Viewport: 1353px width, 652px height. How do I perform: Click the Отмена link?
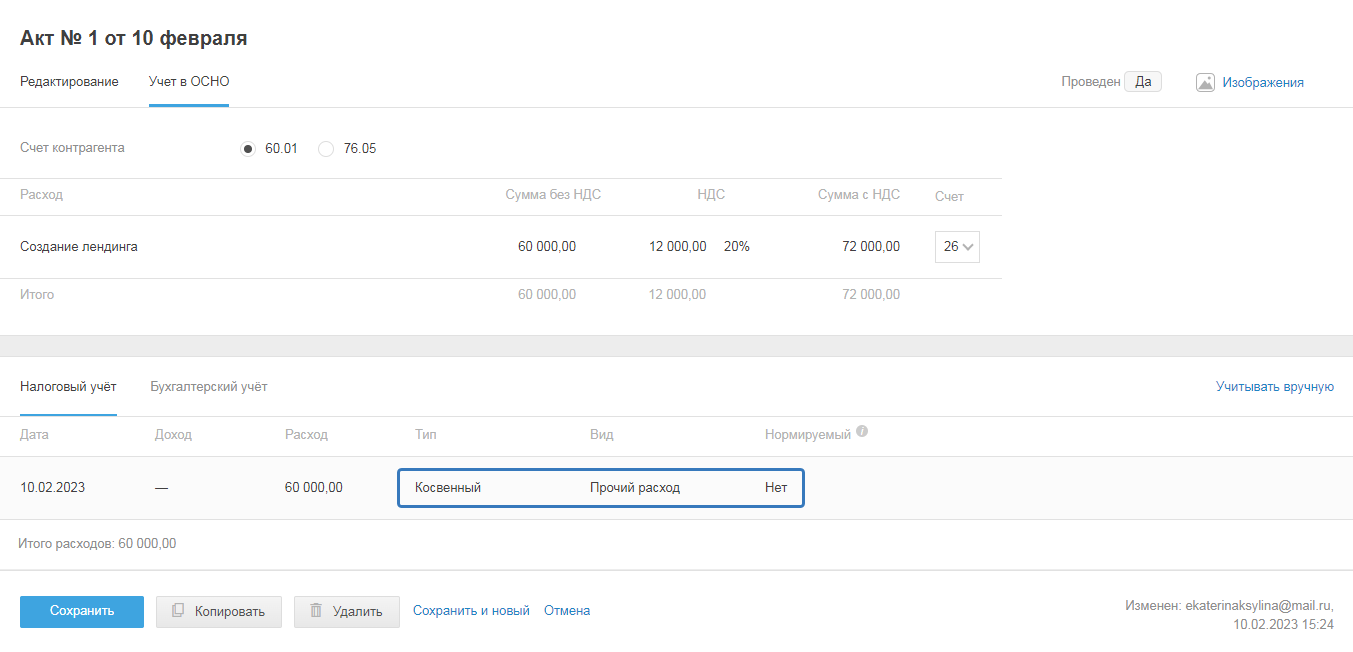click(567, 611)
